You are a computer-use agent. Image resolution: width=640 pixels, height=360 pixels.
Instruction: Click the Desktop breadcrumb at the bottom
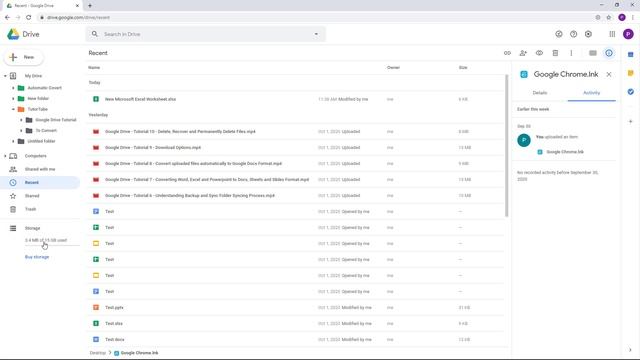pos(98,353)
